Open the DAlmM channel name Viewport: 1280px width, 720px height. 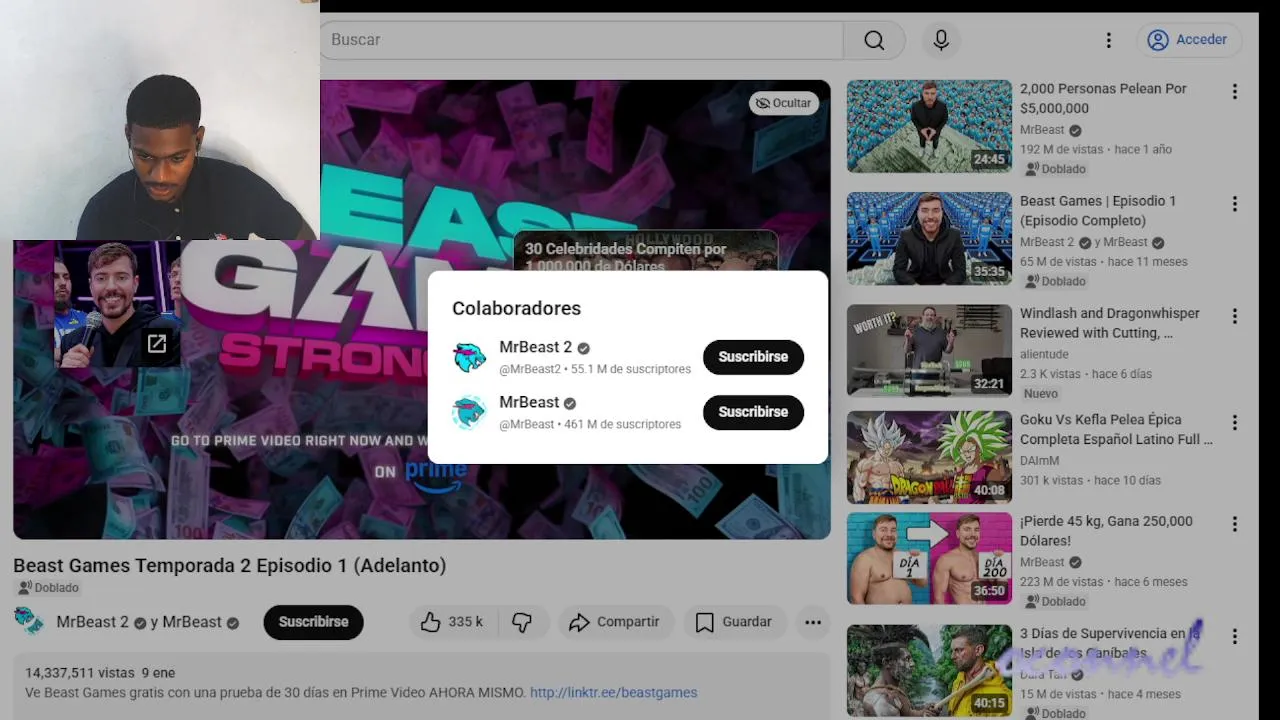[x=1039, y=461]
